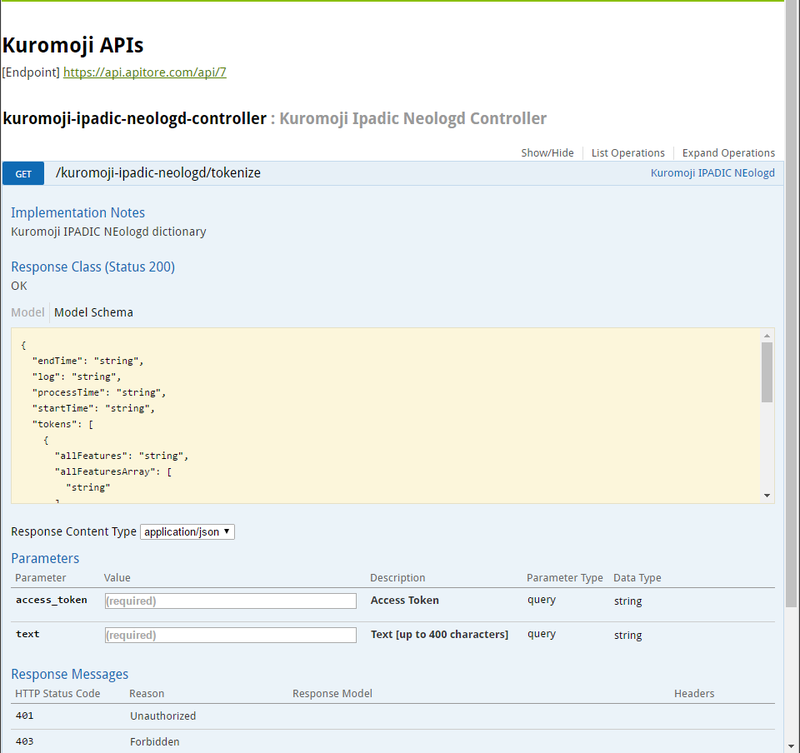Focus the text parameter value field
The image size is (800, 753).
coord(231,635)
